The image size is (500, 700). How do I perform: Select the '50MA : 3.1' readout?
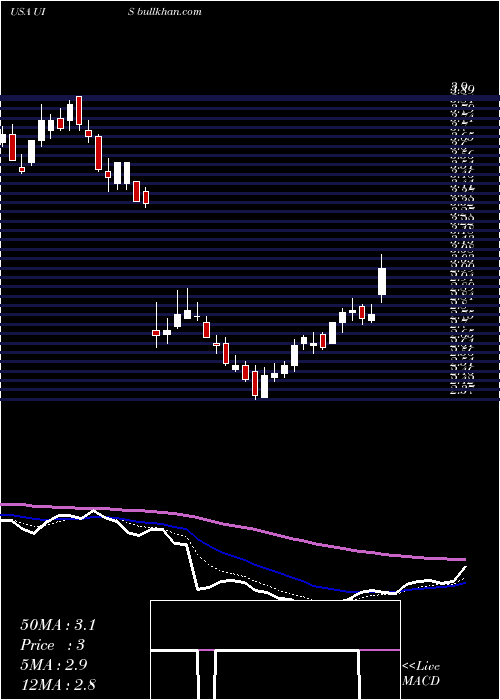pyautogui.click(x=58, y=625)
